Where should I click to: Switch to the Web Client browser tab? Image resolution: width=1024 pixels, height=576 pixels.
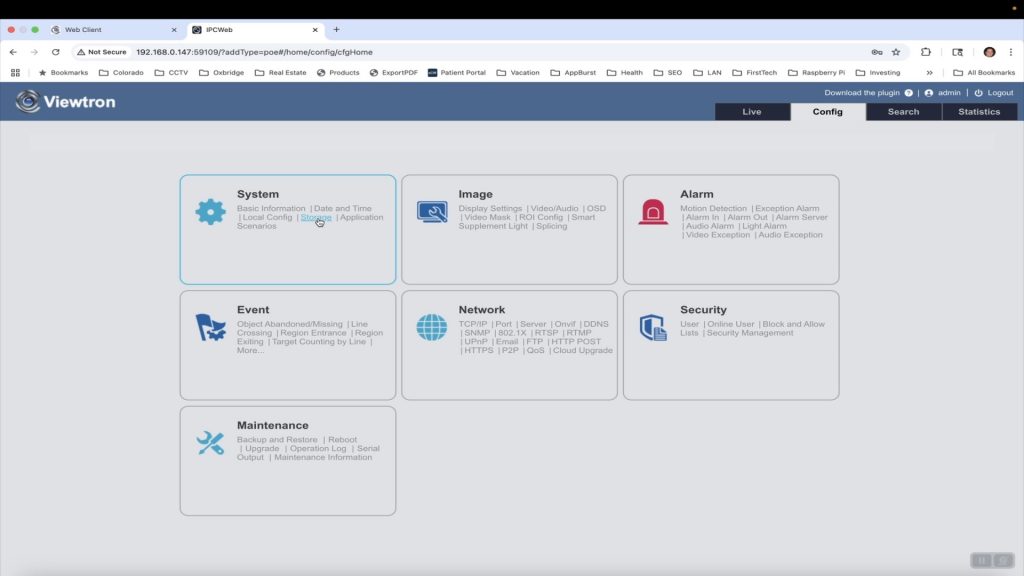point(115,29)
